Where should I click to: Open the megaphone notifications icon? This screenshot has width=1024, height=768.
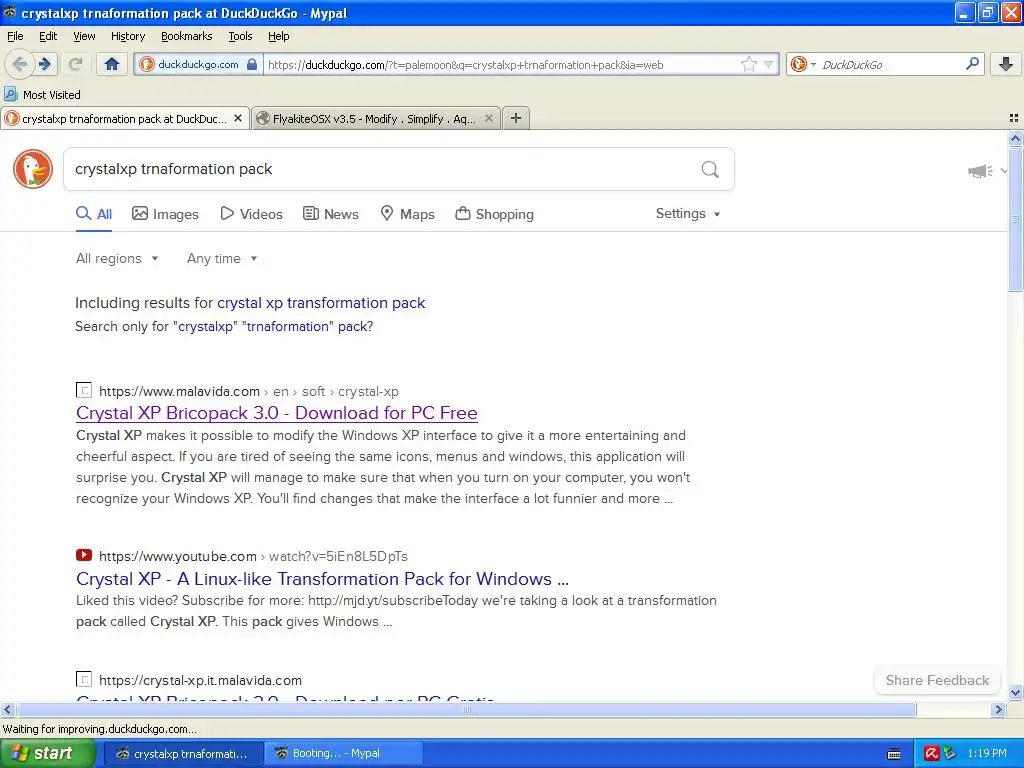point(980,171)
